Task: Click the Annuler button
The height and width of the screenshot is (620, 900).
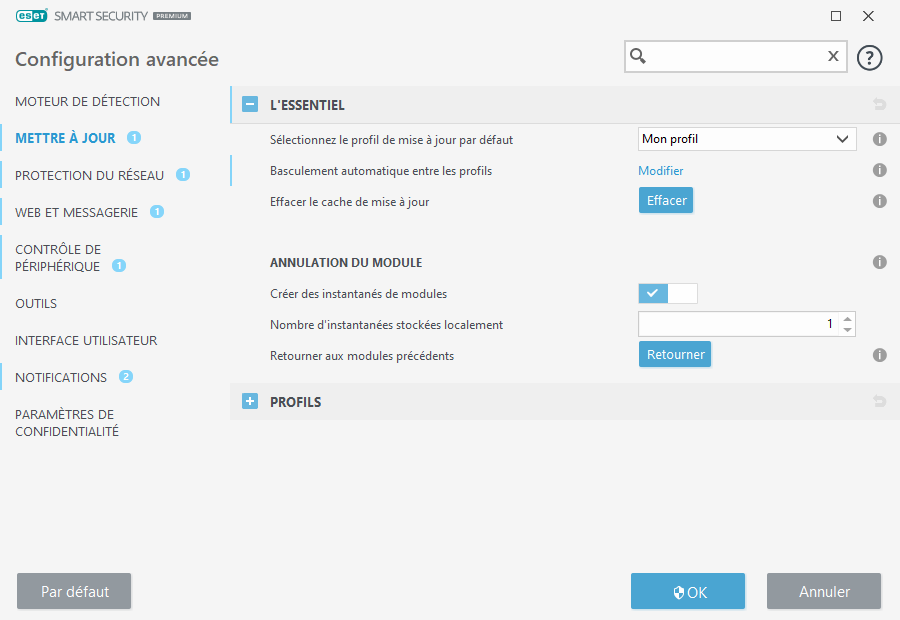Action: click(824, 591)
